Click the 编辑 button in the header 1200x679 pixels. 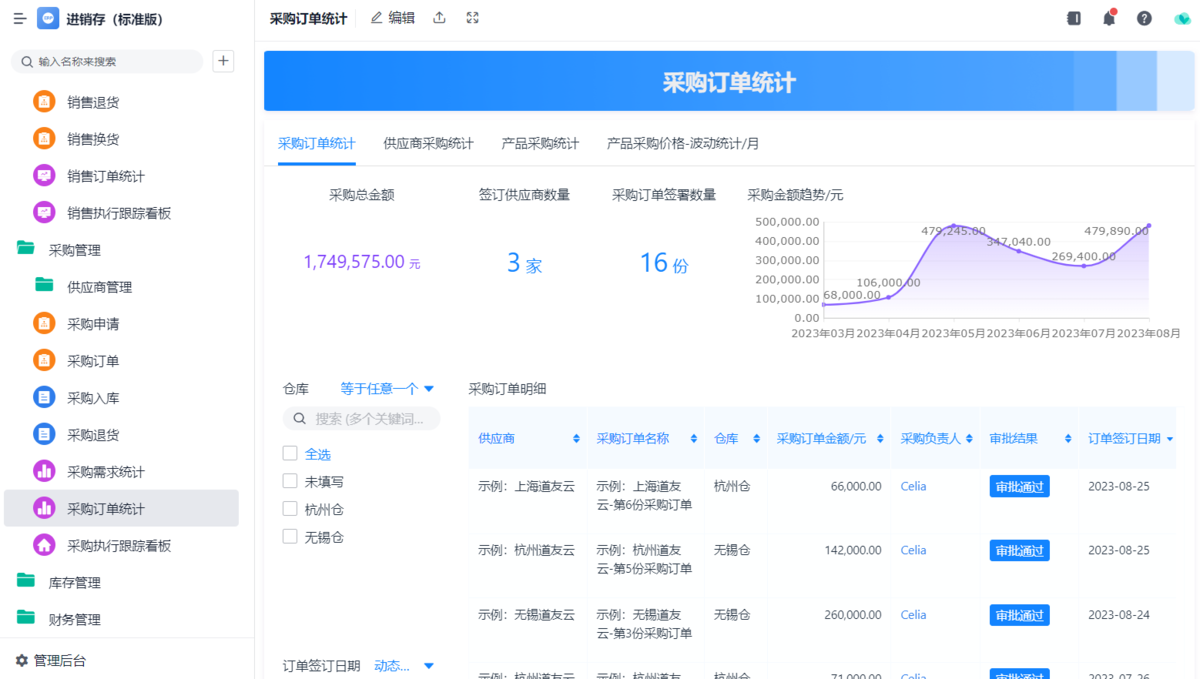tap(392, 18)
